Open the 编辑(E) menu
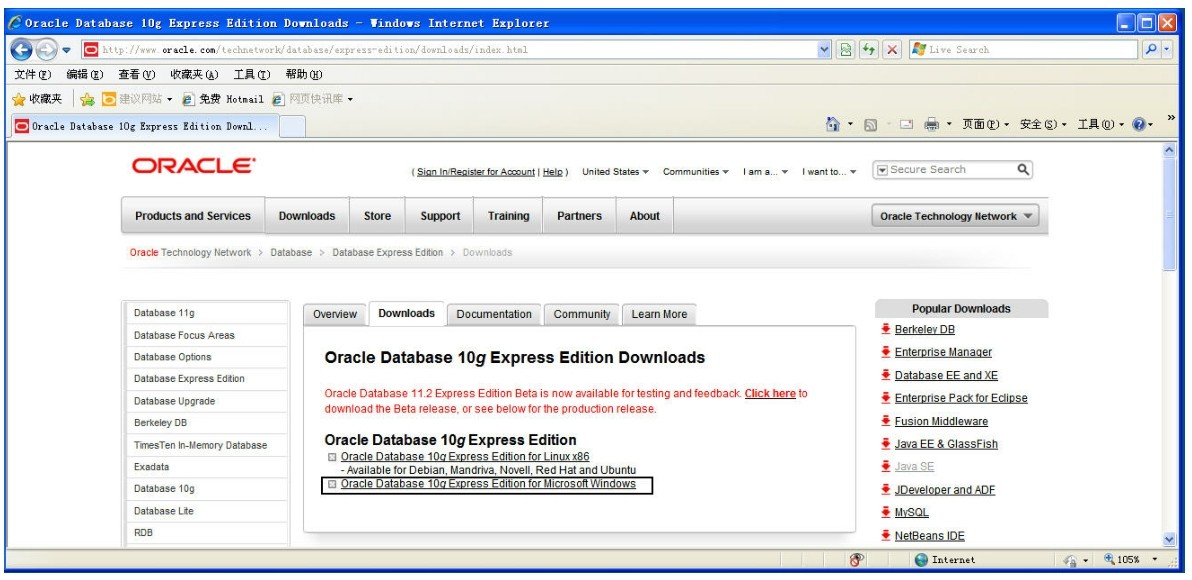This screenshot has width=1192, height=580. [84, 74]
